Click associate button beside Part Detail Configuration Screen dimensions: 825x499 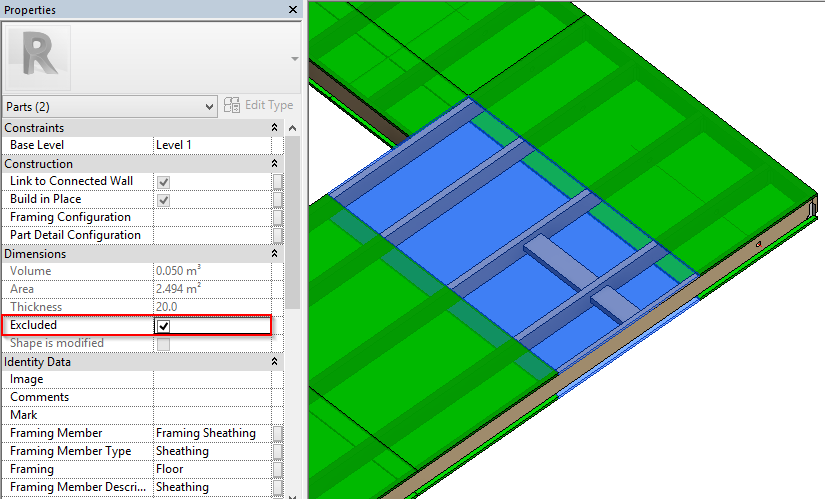pos(278,236)
